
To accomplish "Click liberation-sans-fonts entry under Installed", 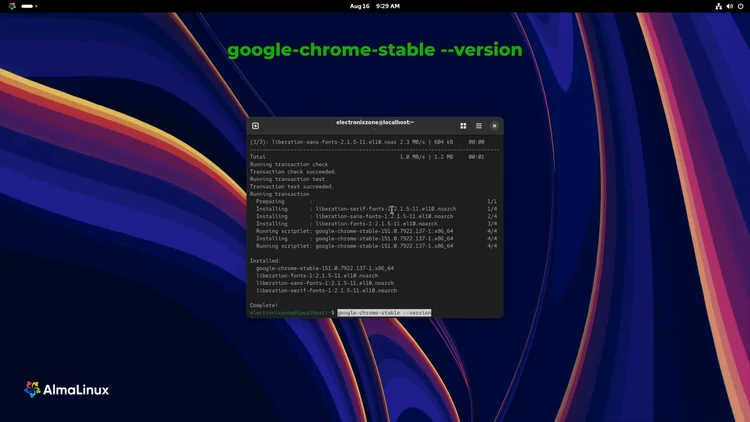I will pyautogui.click(x=325, y=283).
